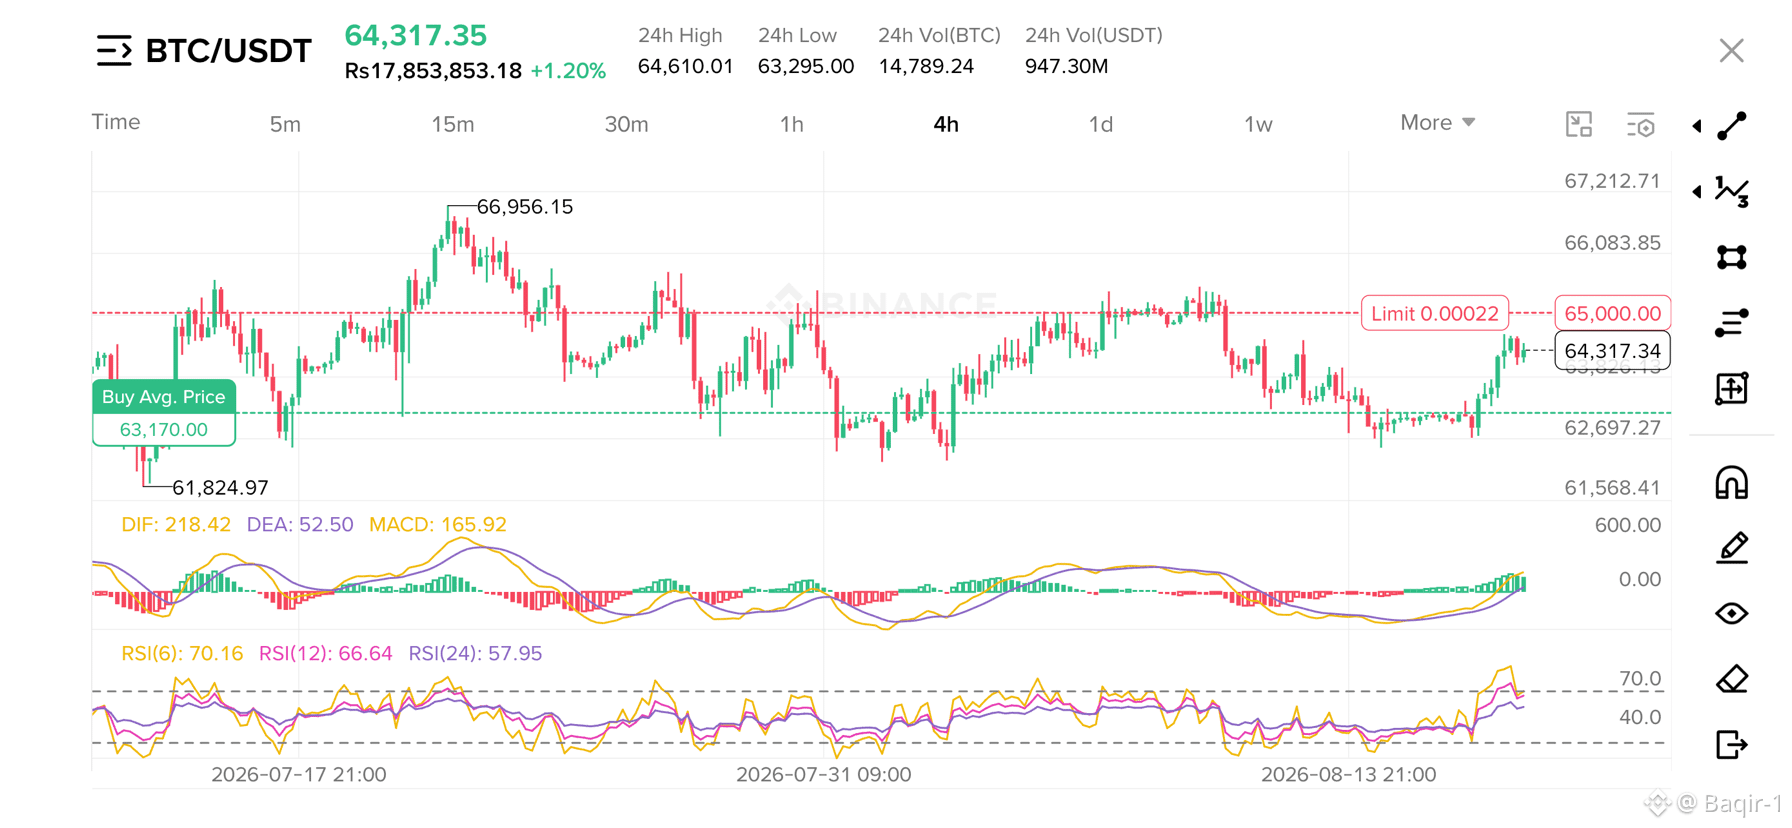This screenshot has height=828, width=1792.
Task: Select the horizontal price line tool
Action: (x=1732, y=323)
